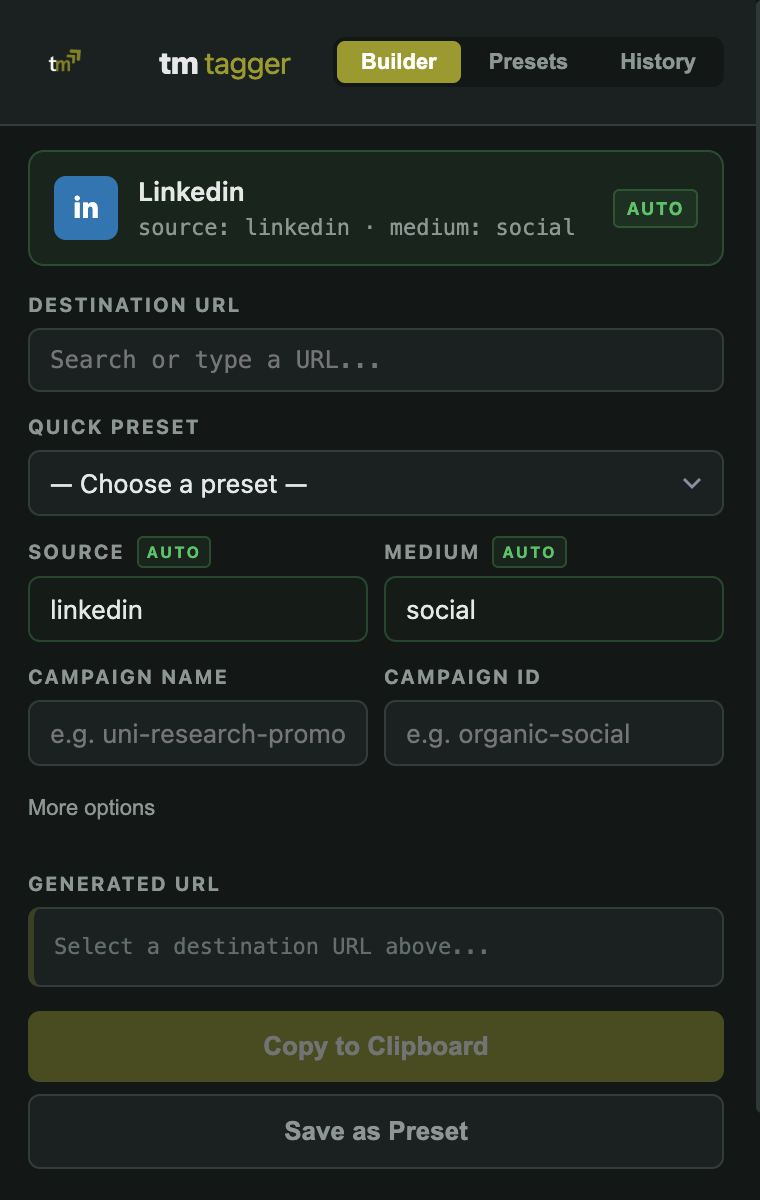Focus the Destination URL search field
760x1200 pixels.
point(376,360)
